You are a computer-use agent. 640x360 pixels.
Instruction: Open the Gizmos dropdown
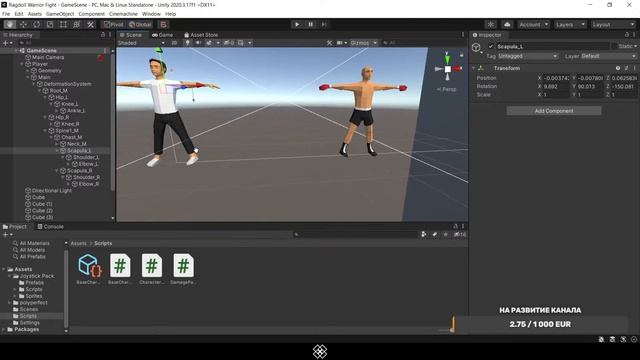coord(363,43)
